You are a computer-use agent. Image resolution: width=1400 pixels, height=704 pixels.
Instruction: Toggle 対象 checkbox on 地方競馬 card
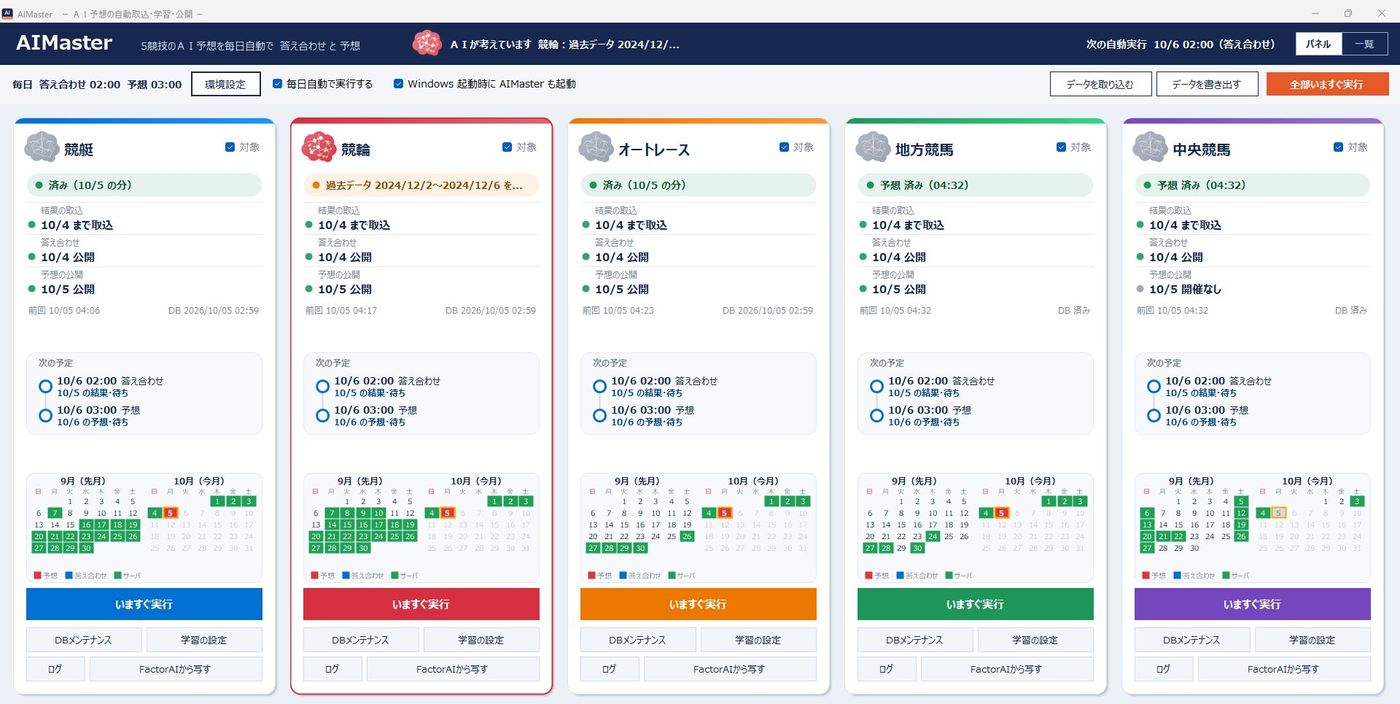[x=1061, y=147]
